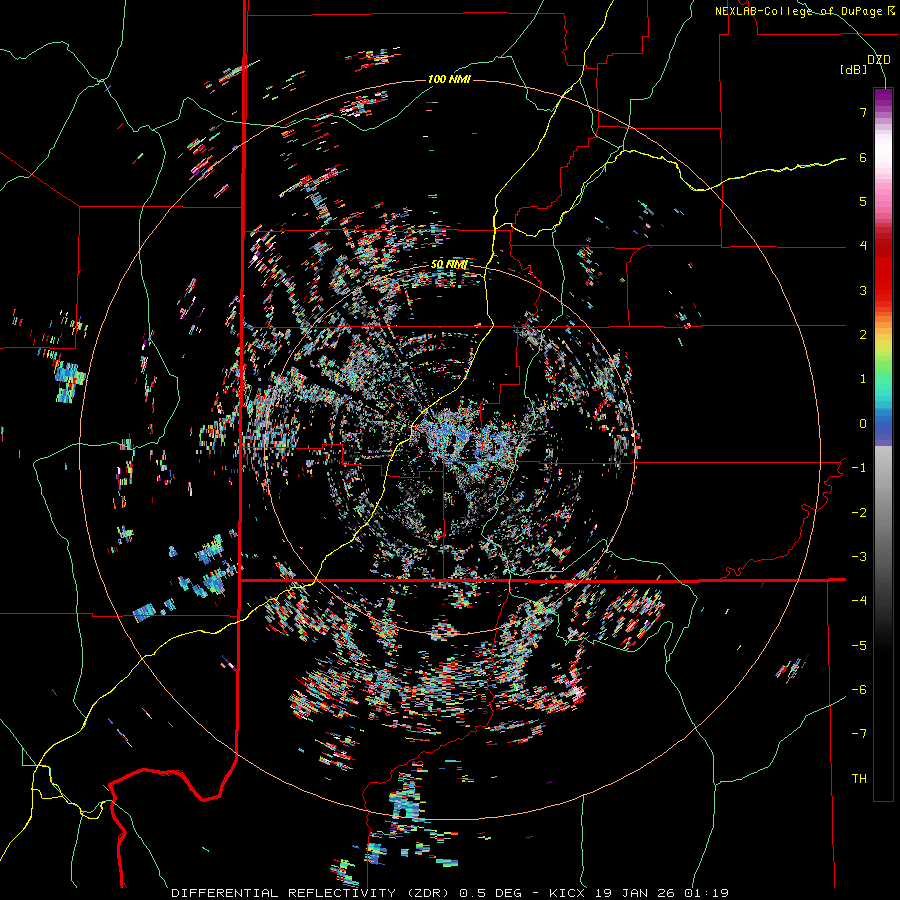
Task: Click the DZD product label above color scale
Action: (879, 60)
